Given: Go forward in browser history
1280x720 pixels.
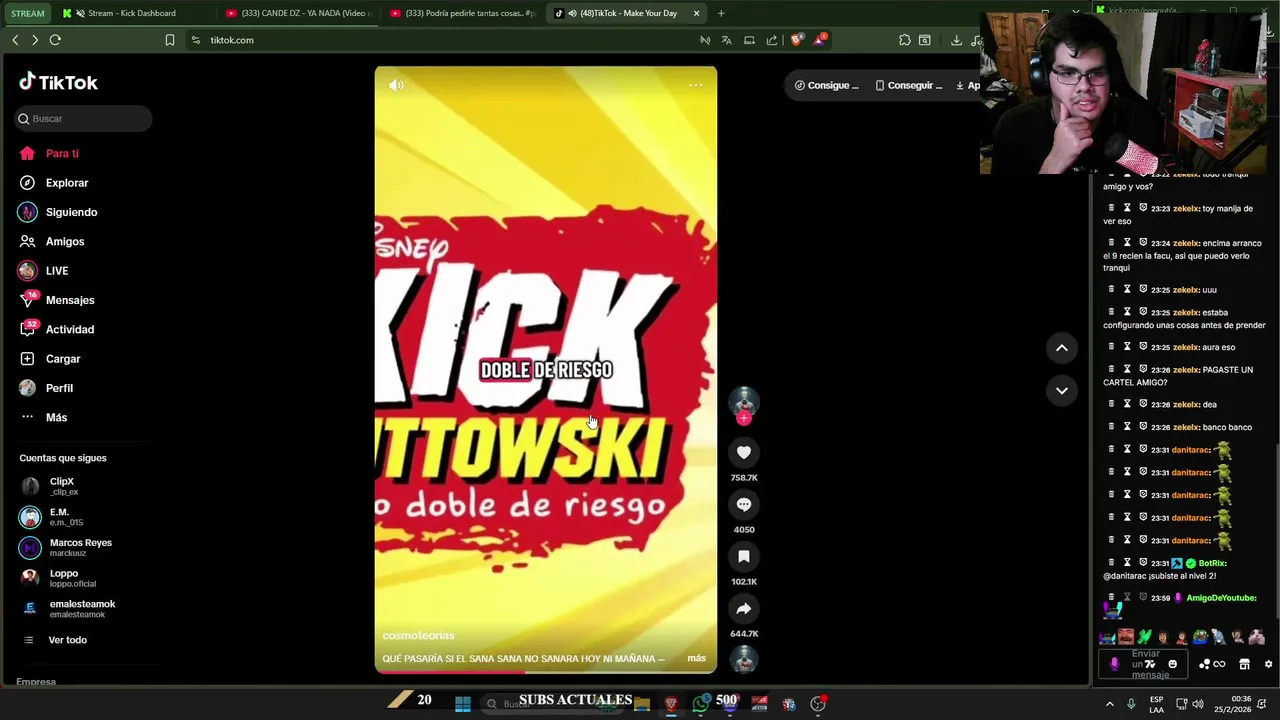Looking at the screenshot, I should (35, 40).
